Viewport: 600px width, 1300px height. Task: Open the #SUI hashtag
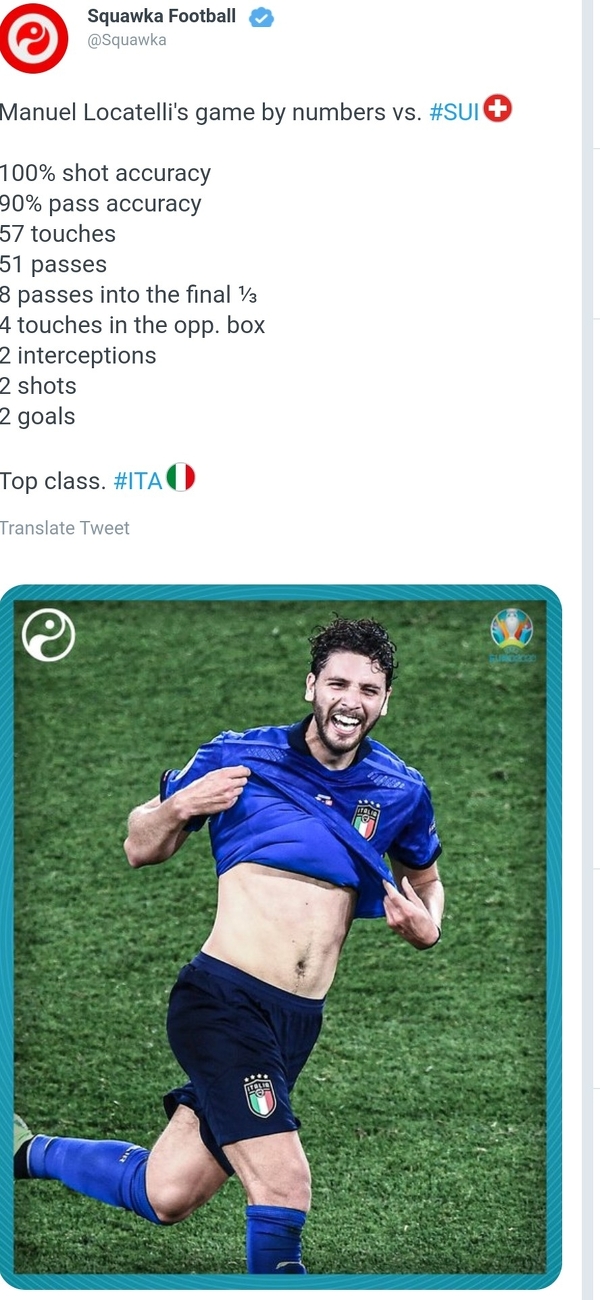pyautogui.click(x=454, y=112)
